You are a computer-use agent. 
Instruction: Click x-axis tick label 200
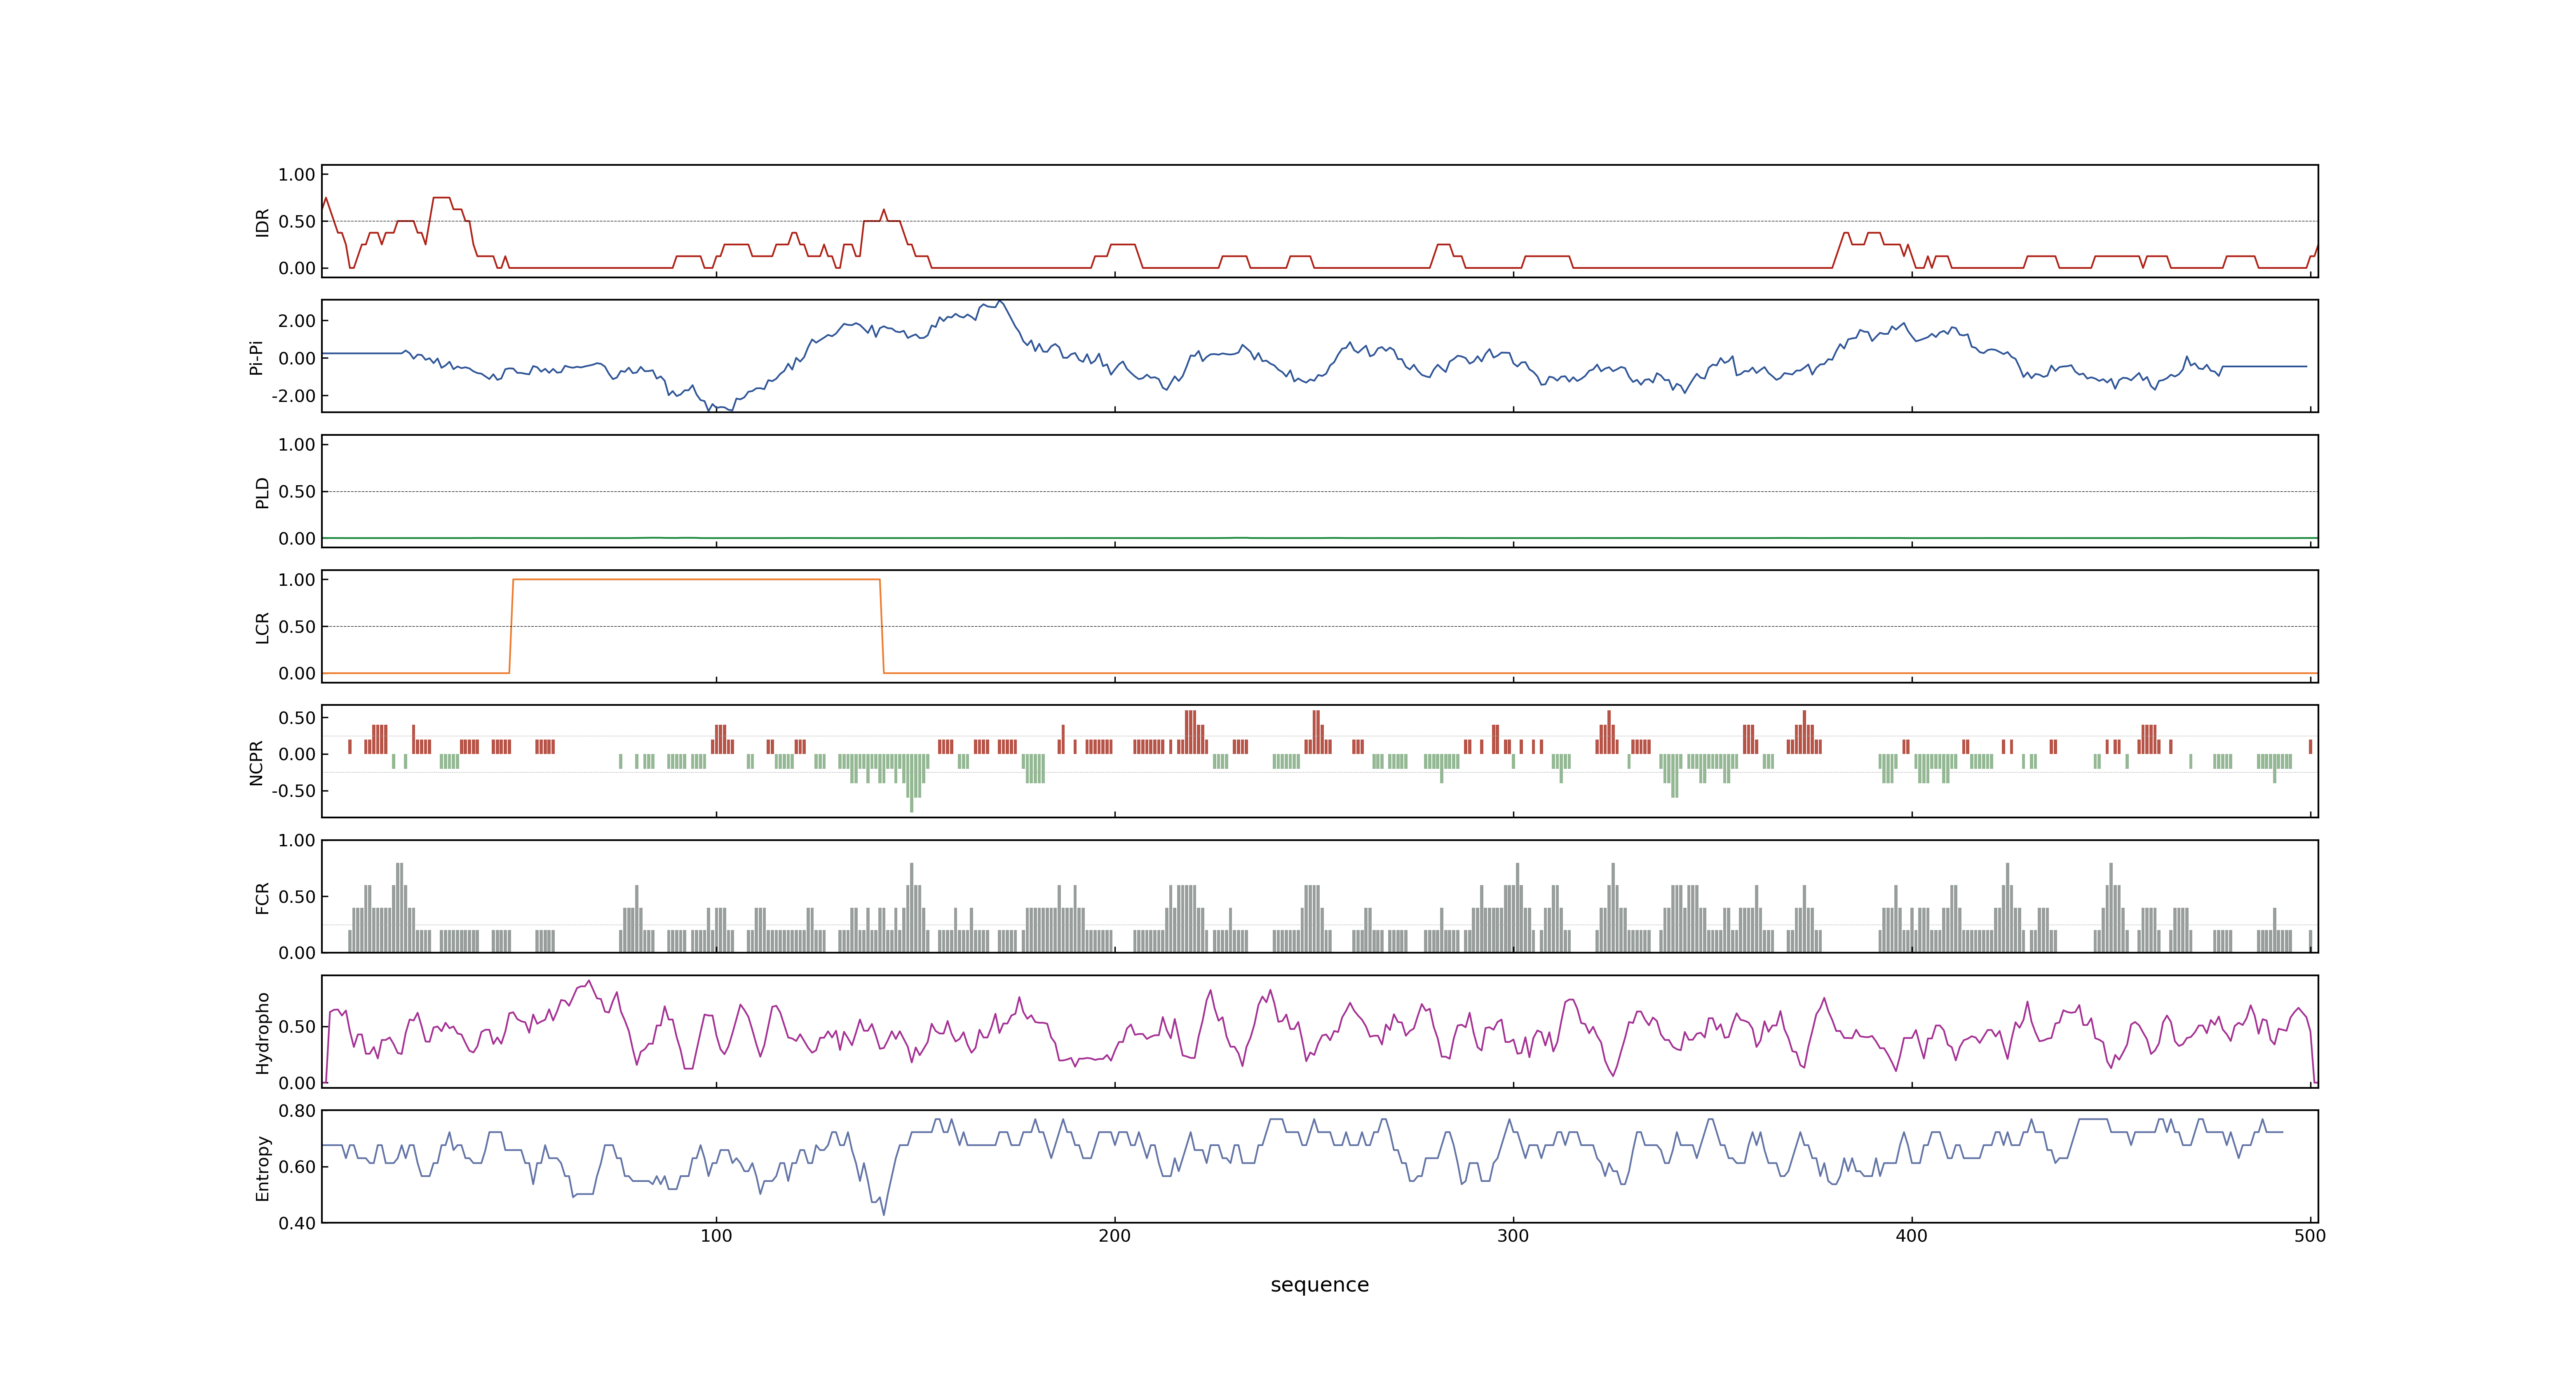click(1115, 1235)
